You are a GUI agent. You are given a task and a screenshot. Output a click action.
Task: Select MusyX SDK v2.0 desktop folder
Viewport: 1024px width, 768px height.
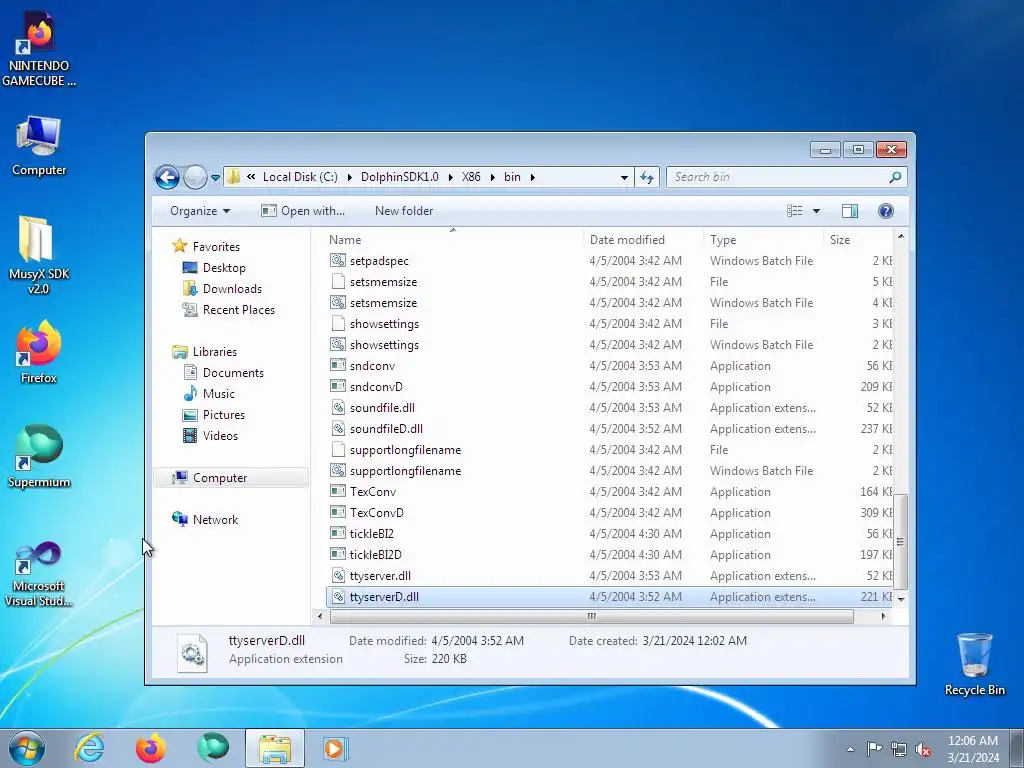pos(39,255)
